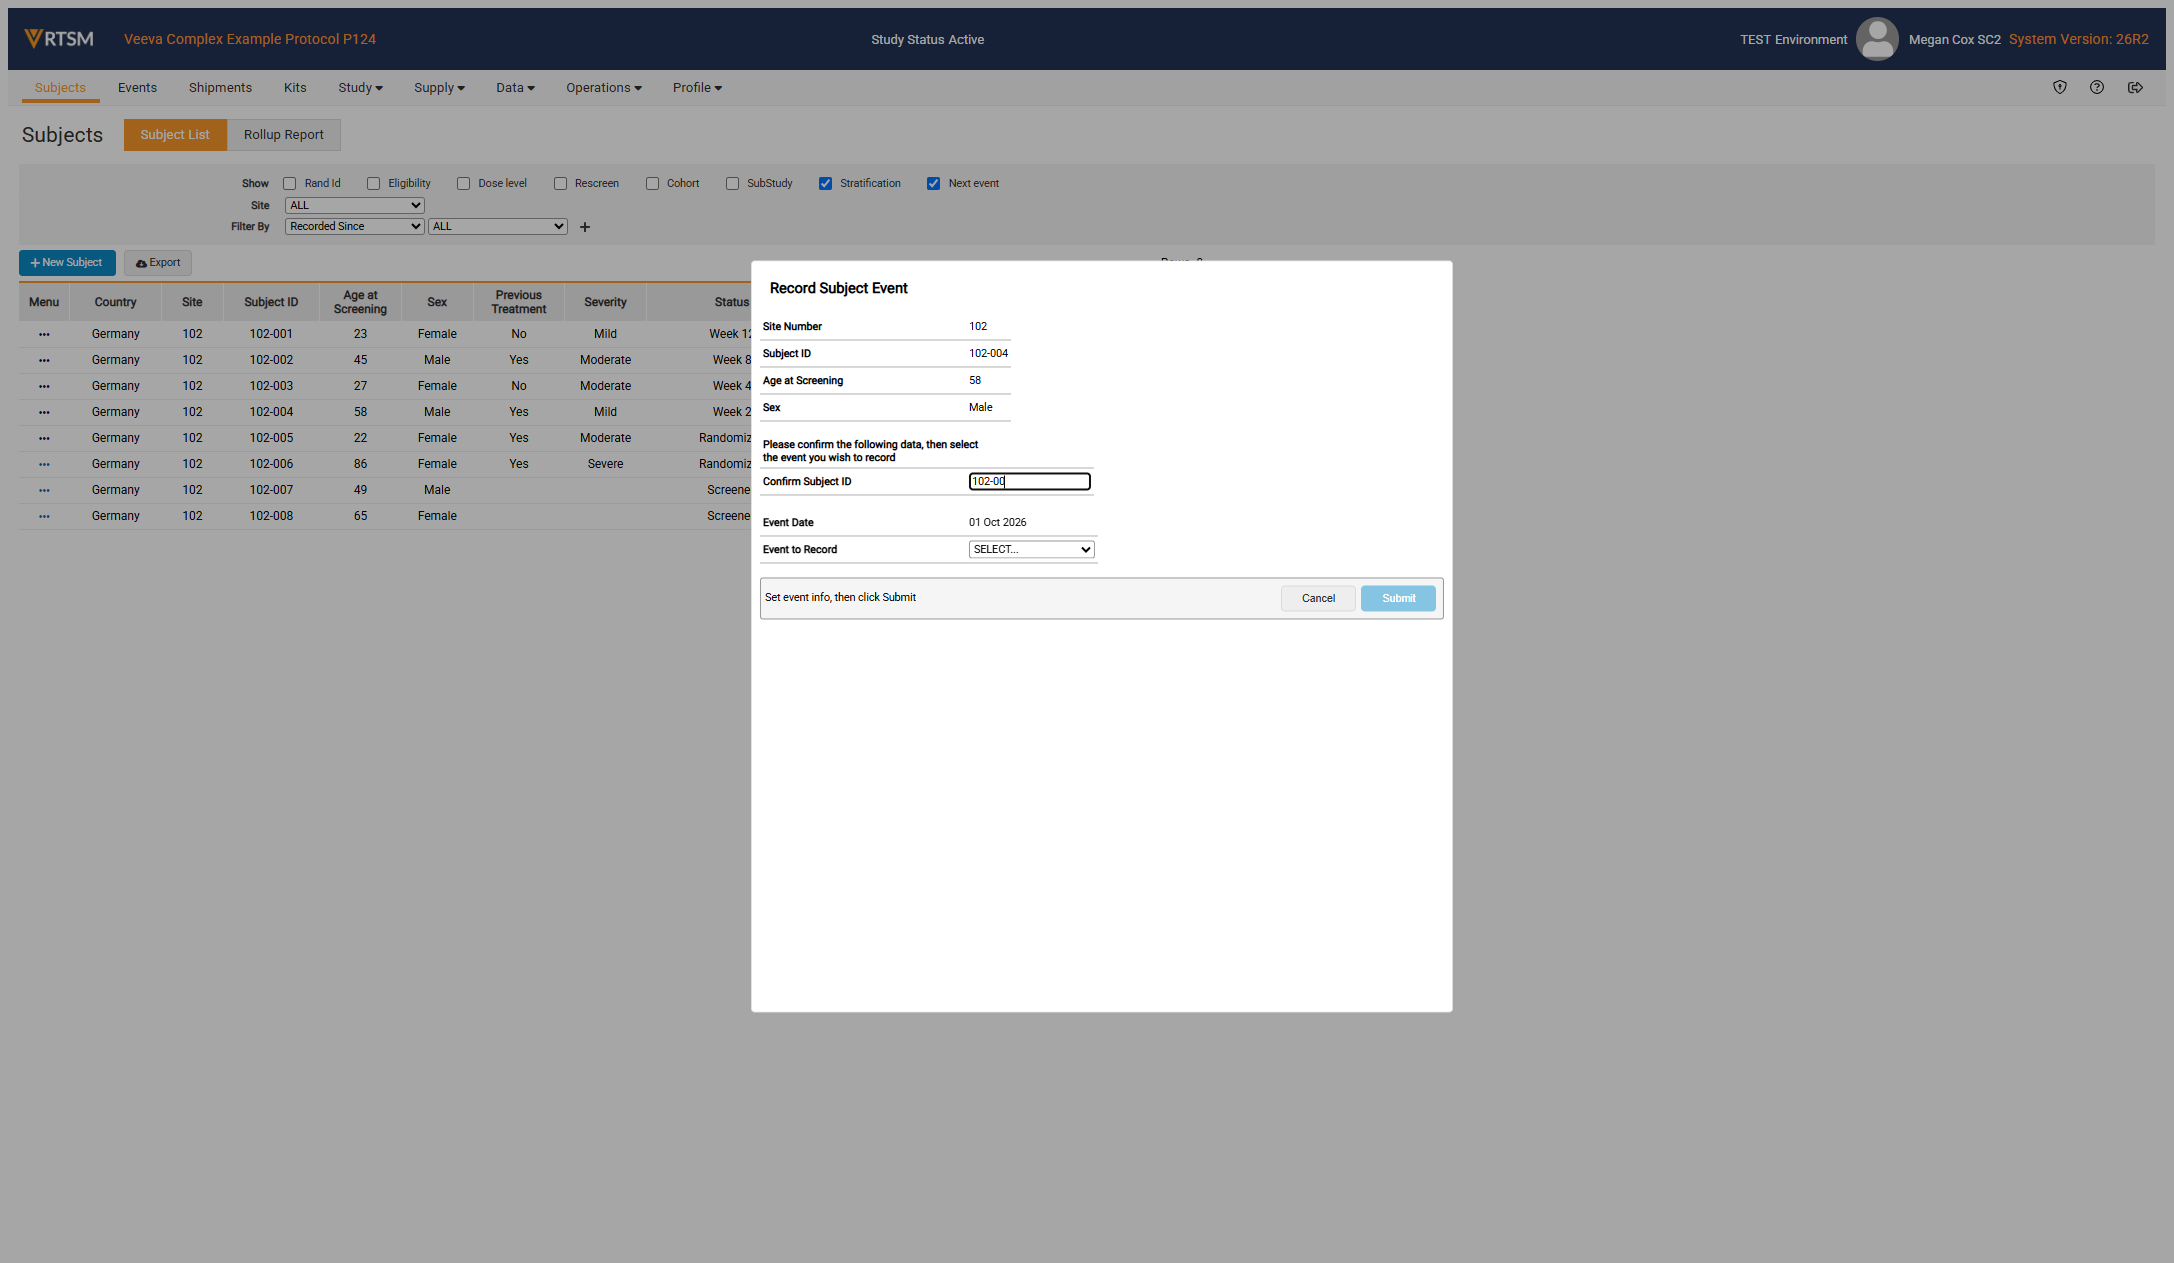Image resolution: width=2174 pixels, height=1263 pixels.
Task: Focus the Confirm Subject ID field
Action: click(1030, 482)
